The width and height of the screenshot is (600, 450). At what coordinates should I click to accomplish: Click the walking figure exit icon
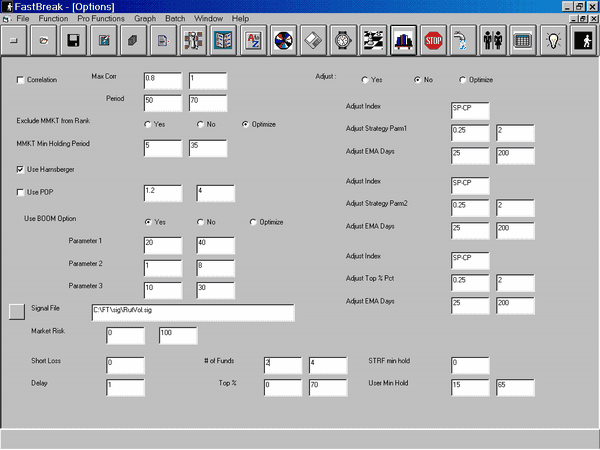click(x=582, y=41)
